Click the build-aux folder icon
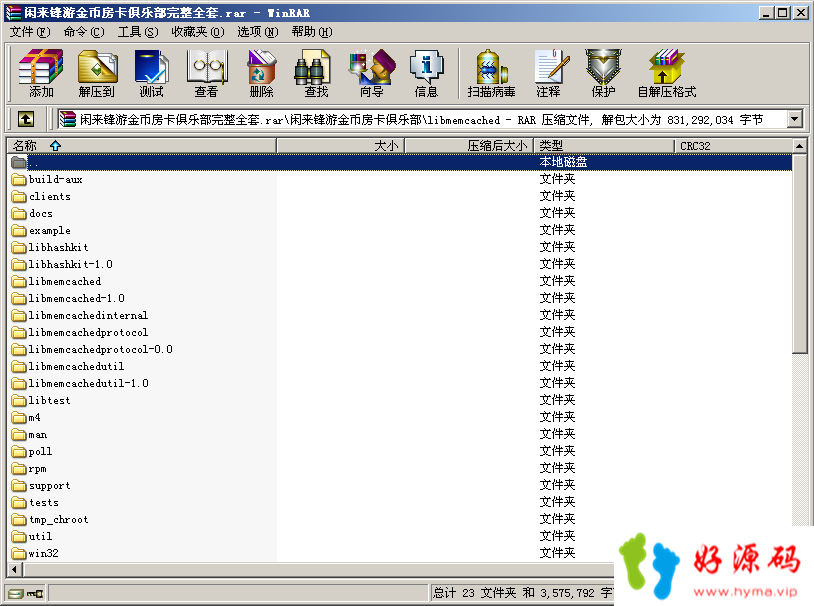This screenshot has height=606, width=814. pos(19,180)
